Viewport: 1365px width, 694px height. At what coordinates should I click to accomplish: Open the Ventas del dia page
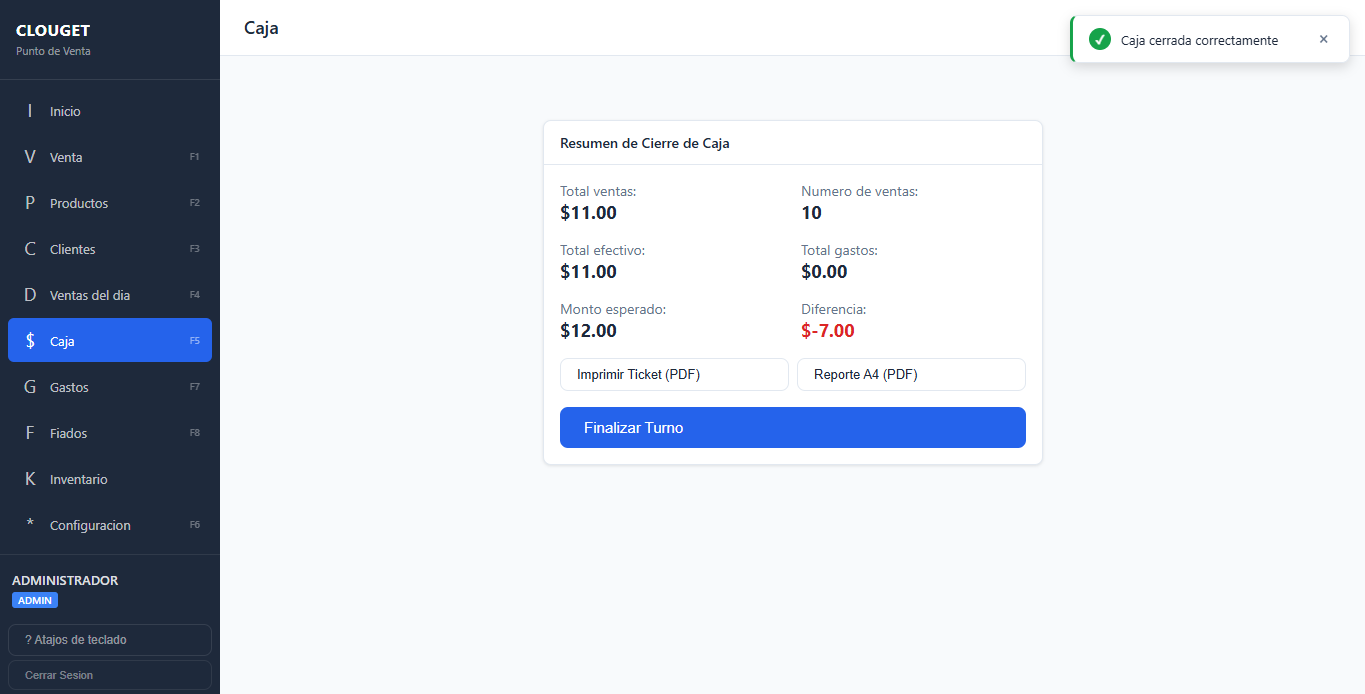[90, 295]
